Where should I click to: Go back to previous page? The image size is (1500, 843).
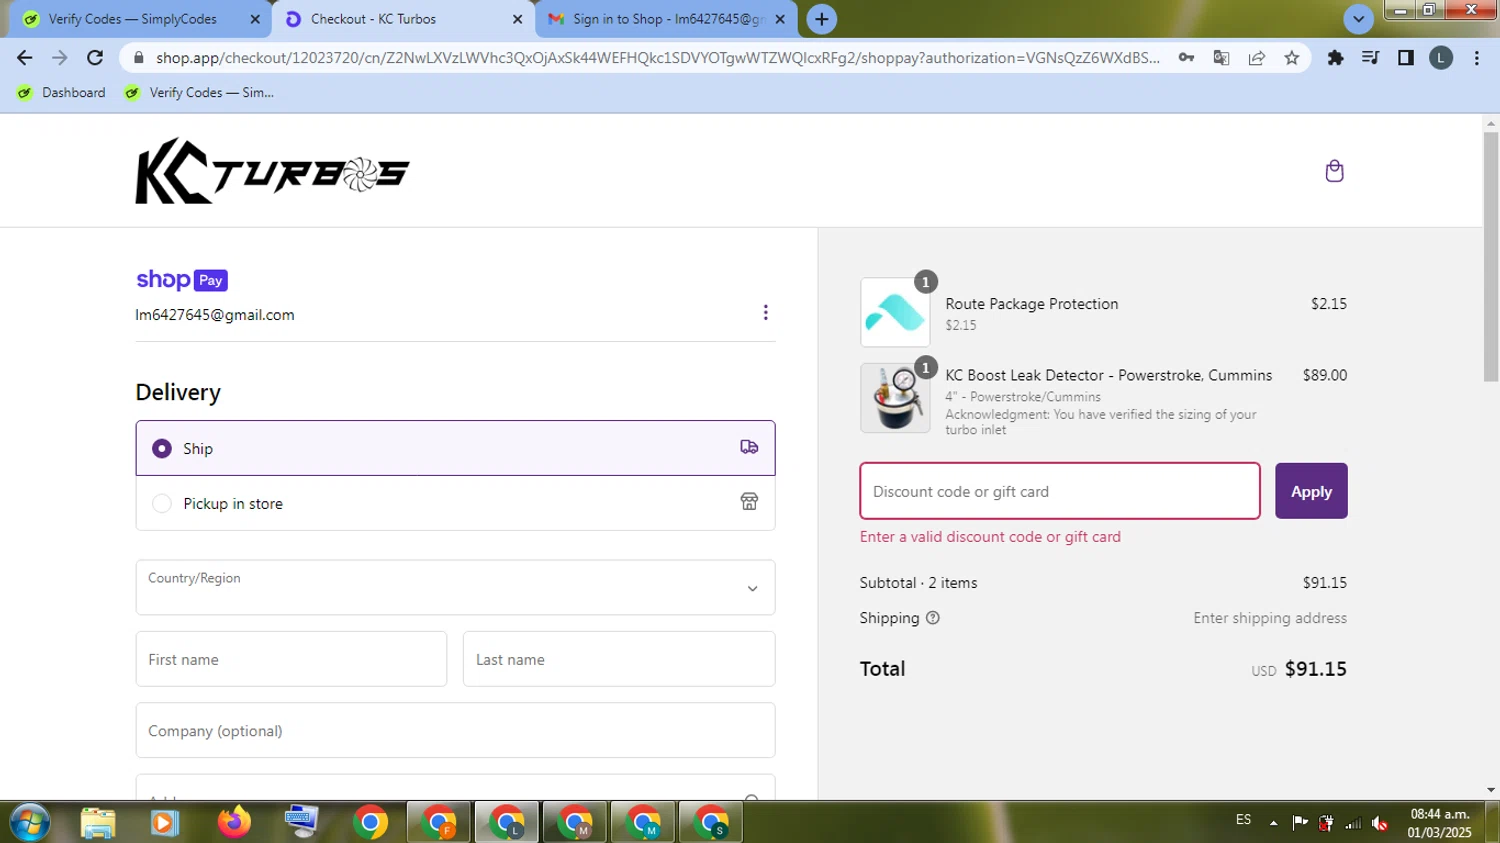click(25, 58)
